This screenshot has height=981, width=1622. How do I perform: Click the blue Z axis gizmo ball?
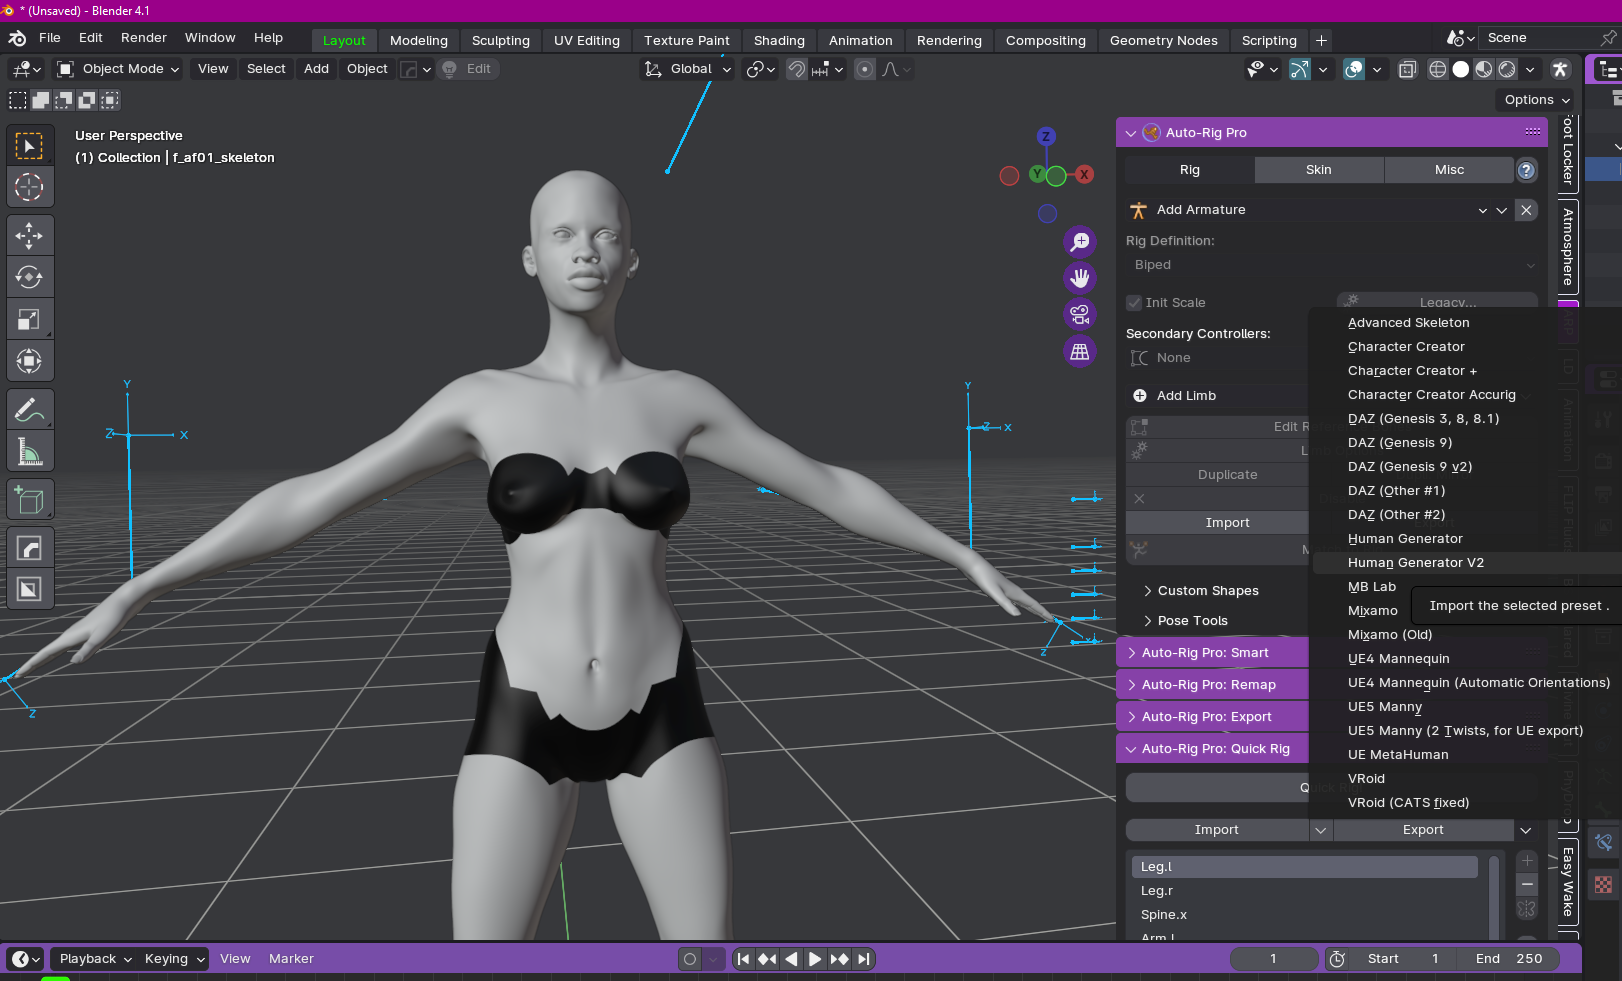coord(1046,136)
